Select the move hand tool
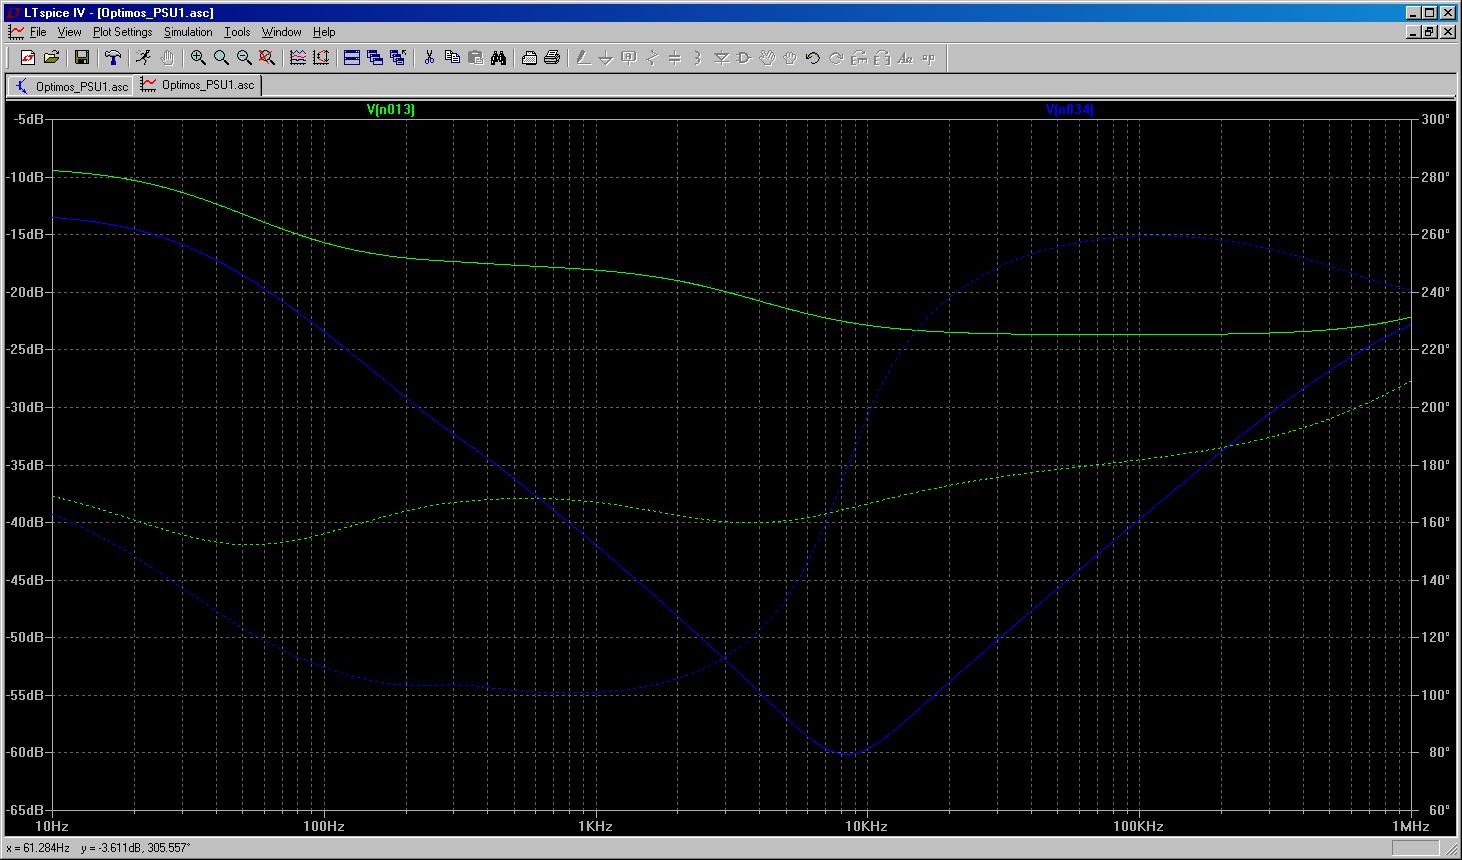 [x=767, y=58]
